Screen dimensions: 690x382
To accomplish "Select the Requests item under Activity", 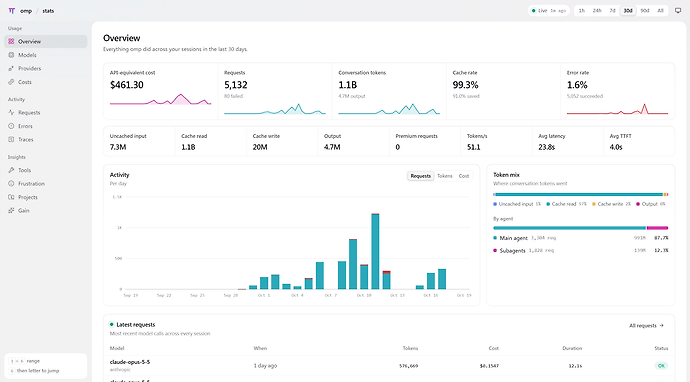I will (46, 113).
